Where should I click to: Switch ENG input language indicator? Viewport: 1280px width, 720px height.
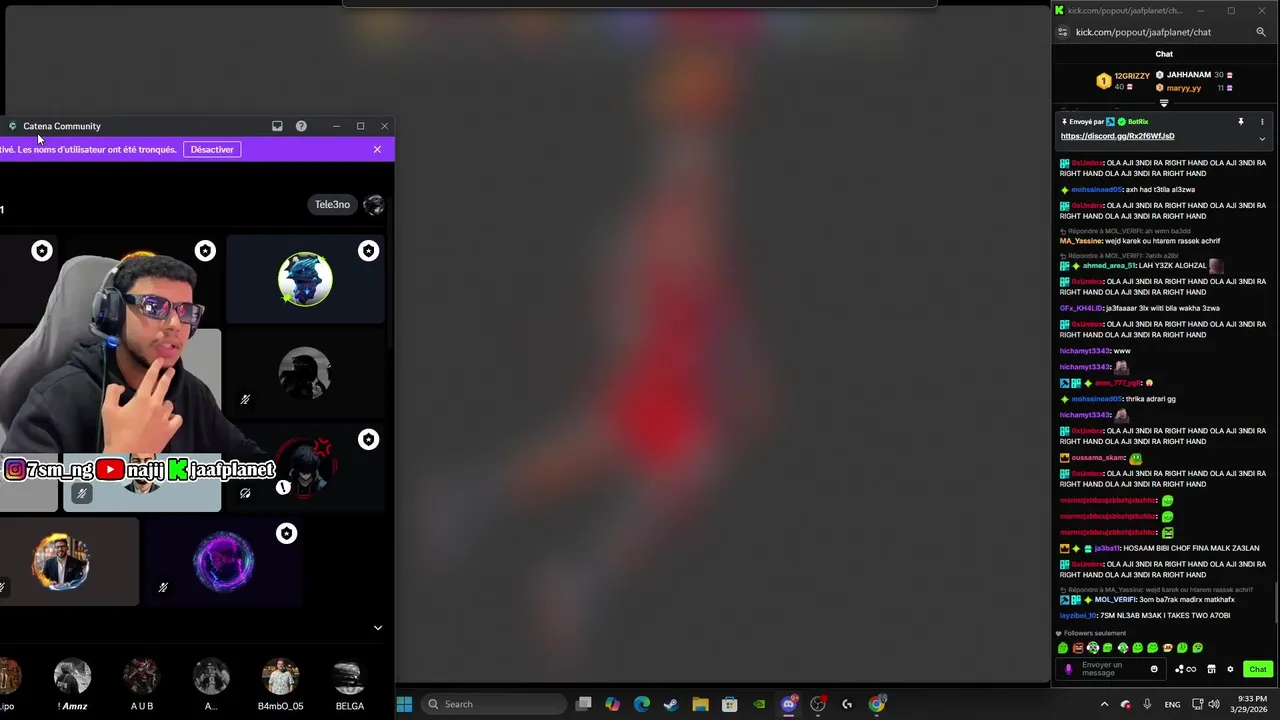pyautogui.click(x=1172, y=704)
